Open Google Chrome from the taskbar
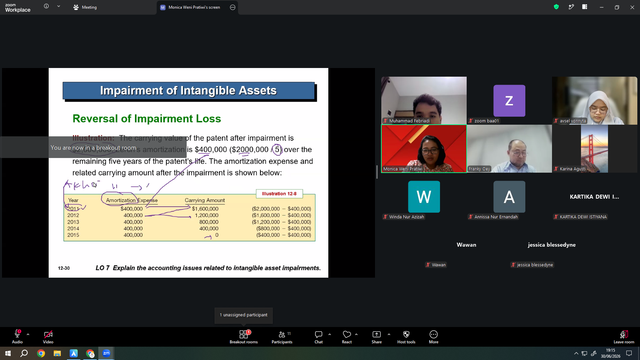The image size is (640, 360). coord(41,353)
